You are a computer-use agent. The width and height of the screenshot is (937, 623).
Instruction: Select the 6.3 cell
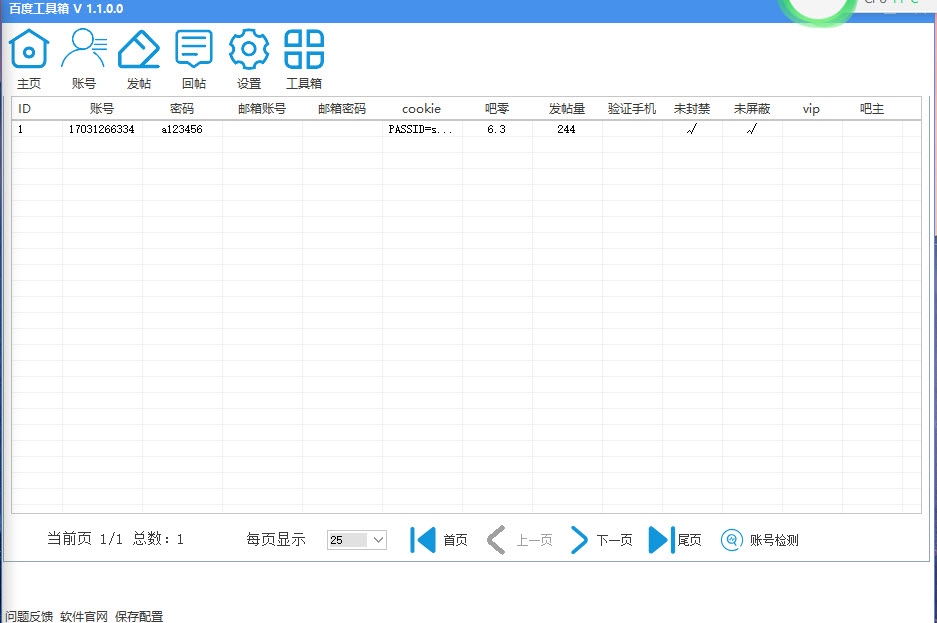[497, 129]
